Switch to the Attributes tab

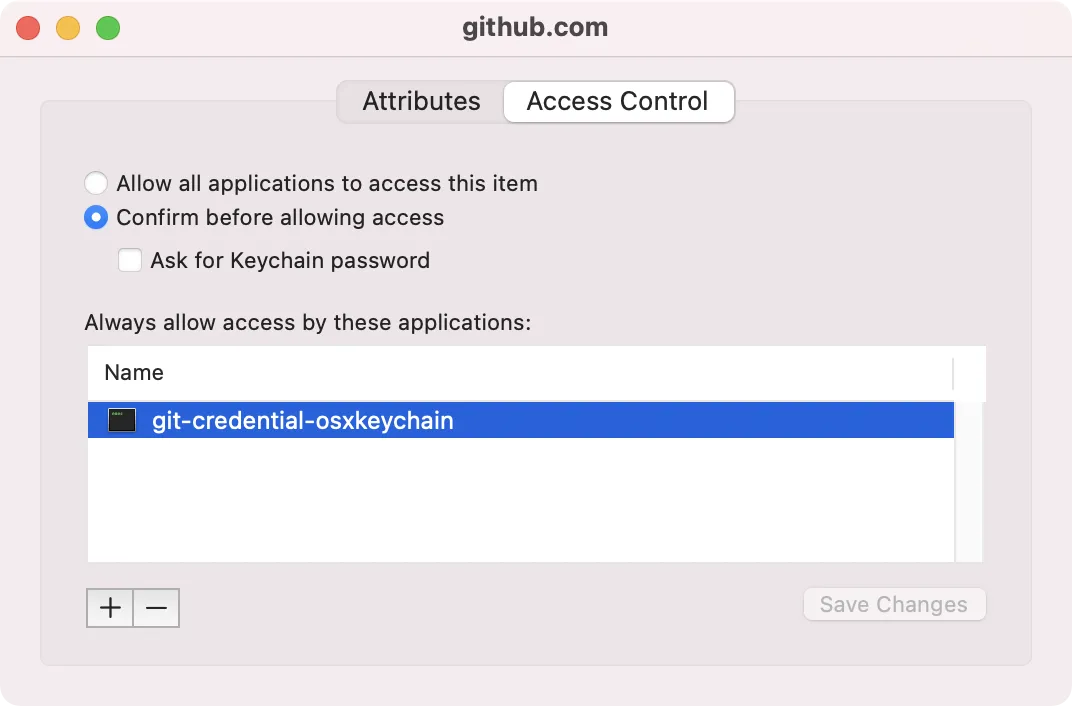[421, 102]
